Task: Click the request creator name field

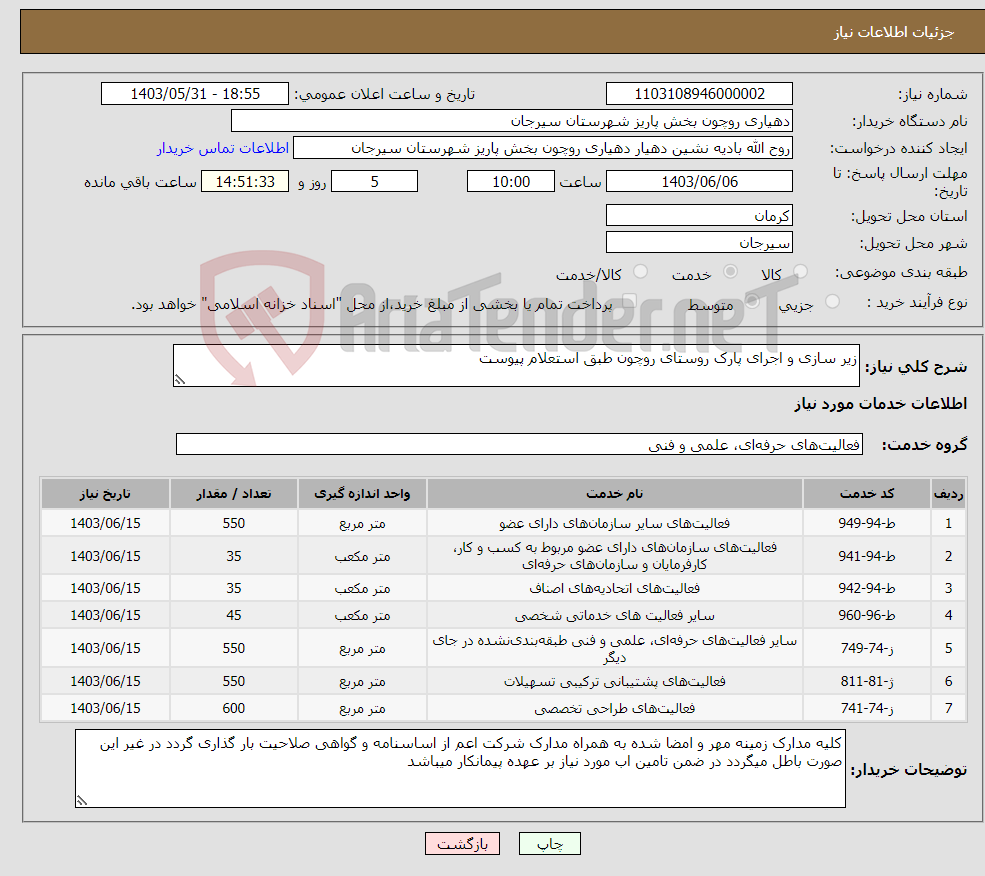Action: (x=543, y=148)
